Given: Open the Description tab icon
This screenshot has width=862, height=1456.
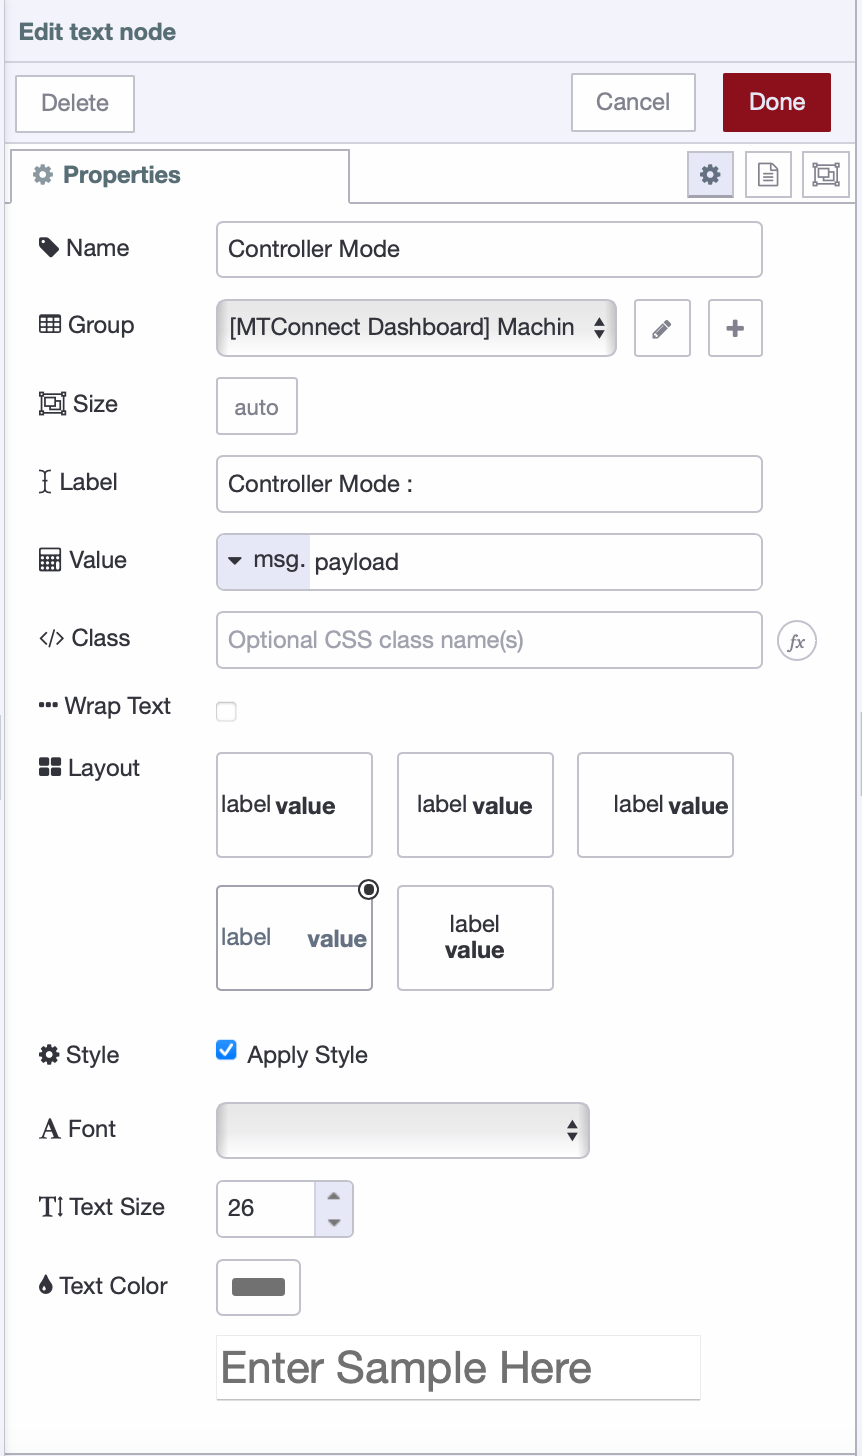Looking at the screenshot, I should click(x=768, y=174).
